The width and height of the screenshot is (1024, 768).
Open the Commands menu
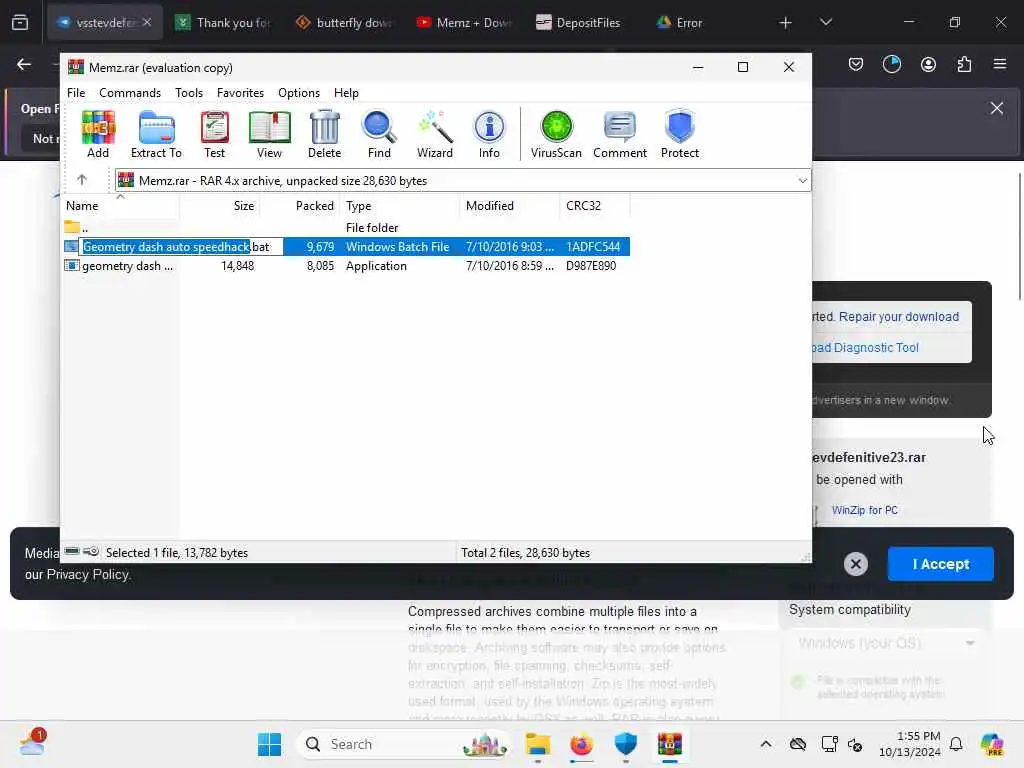coord(130,93)
